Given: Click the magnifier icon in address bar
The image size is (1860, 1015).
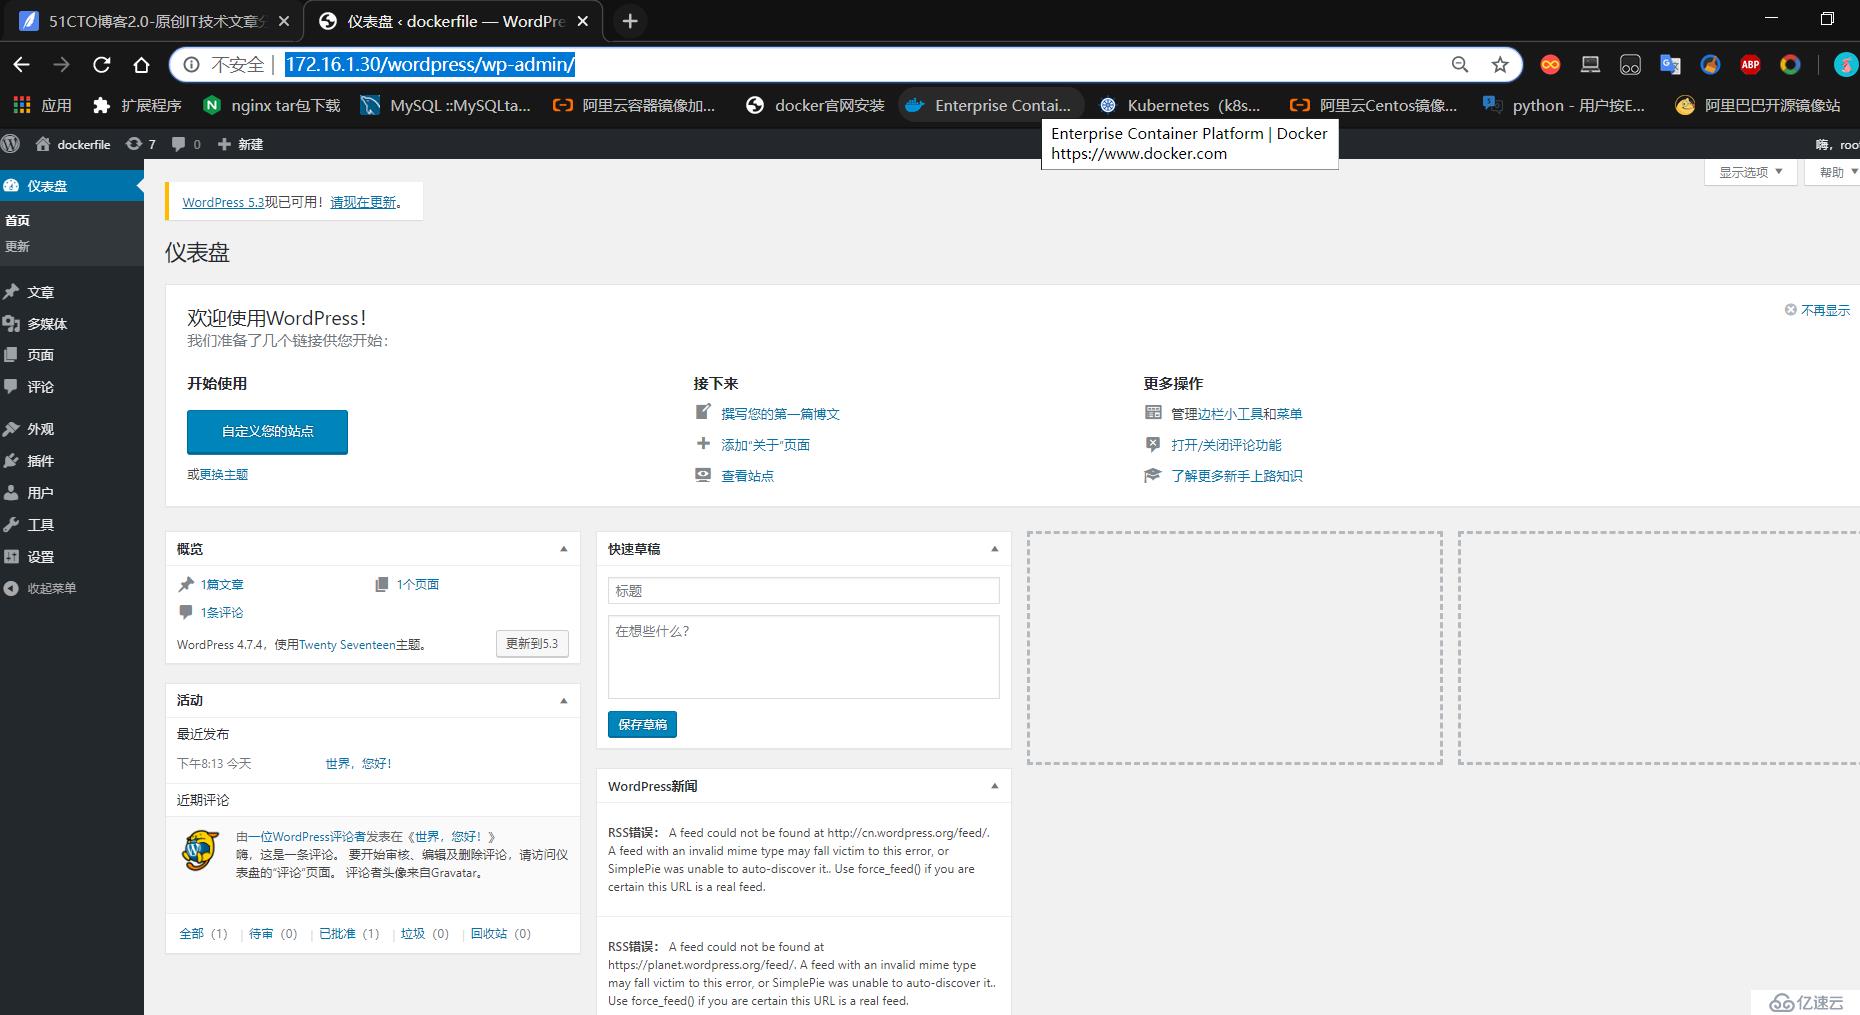Looking at the screenshot, I should click(1460, 65).
